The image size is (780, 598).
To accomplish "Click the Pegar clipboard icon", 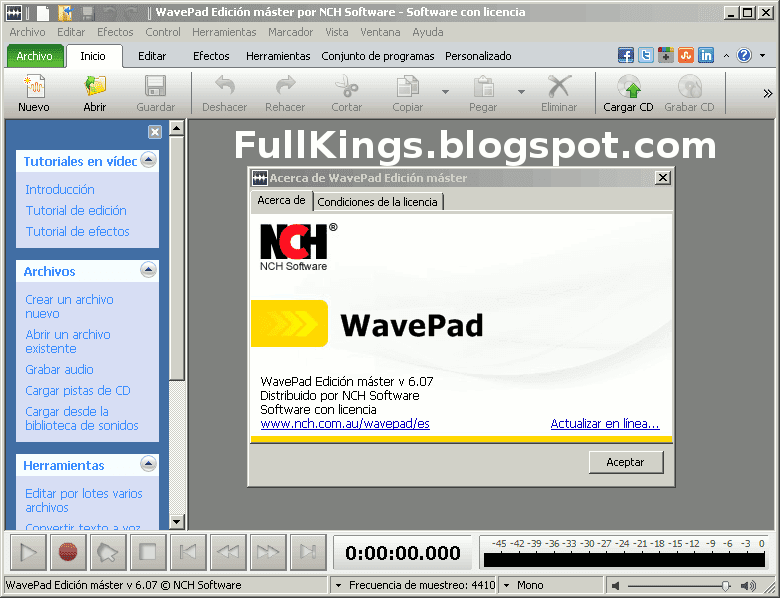I will tap(483, 87).
